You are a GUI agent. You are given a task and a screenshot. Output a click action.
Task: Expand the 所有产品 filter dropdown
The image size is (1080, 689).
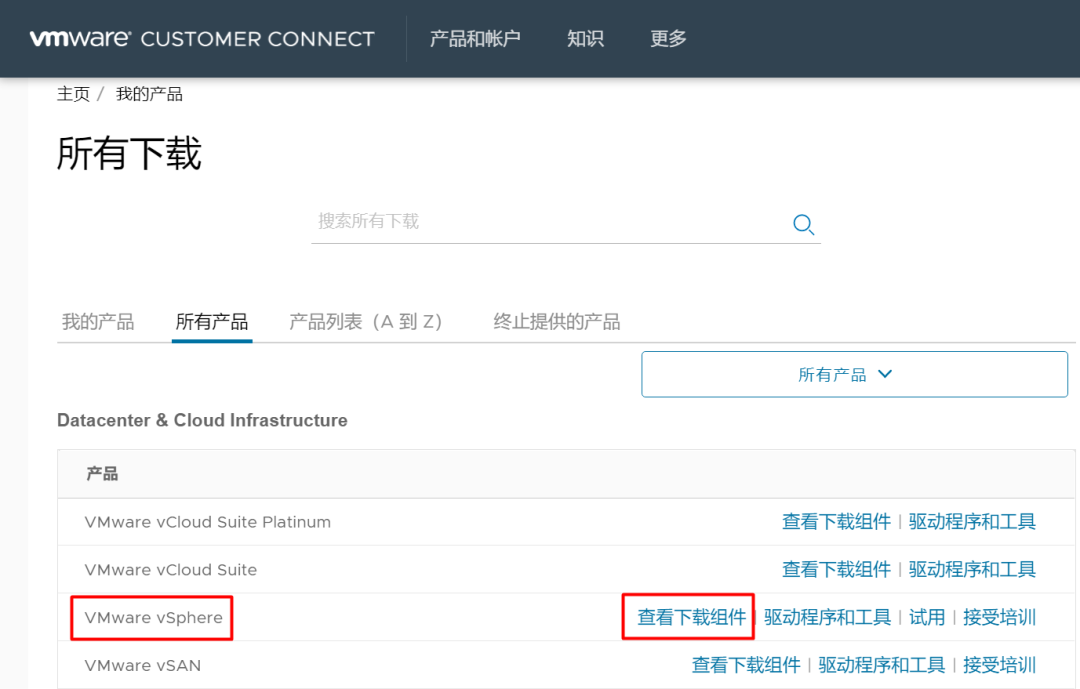854,375
